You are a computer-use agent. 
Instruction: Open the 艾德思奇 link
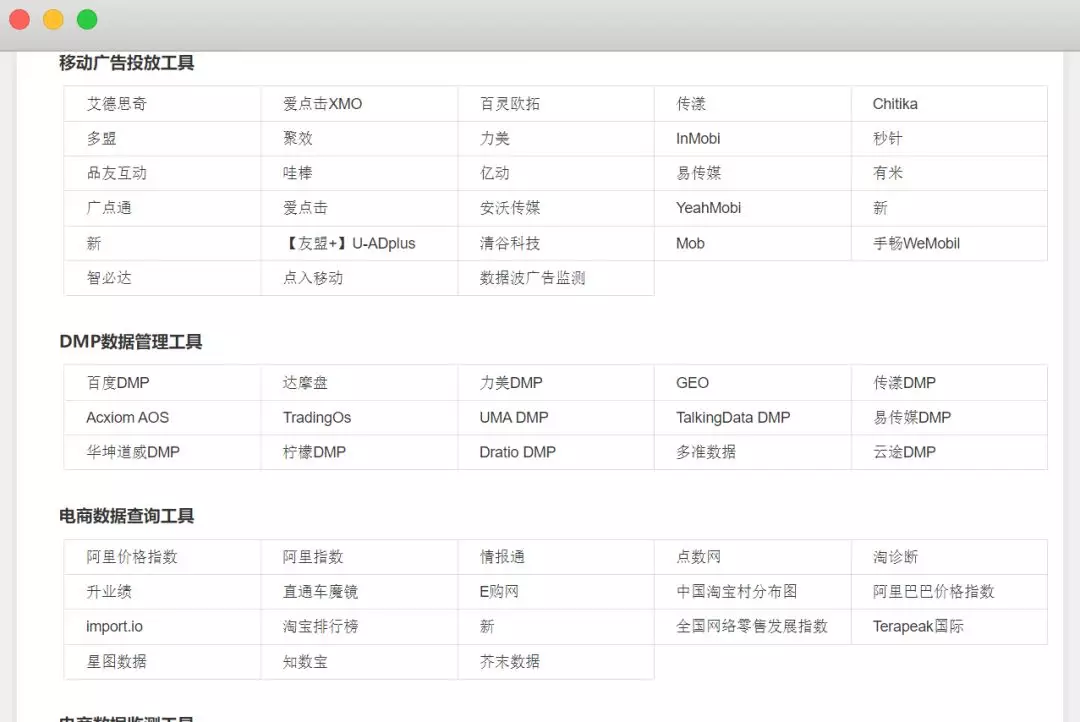(x=116, y=104)
